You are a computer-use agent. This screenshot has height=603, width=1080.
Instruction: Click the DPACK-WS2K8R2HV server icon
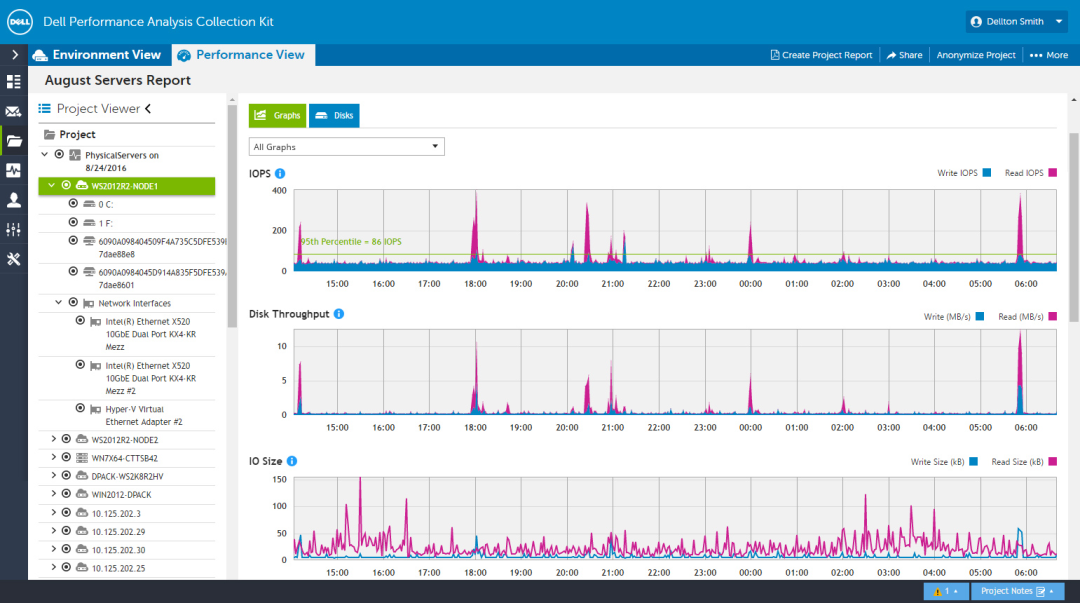(x=82, y=476)
